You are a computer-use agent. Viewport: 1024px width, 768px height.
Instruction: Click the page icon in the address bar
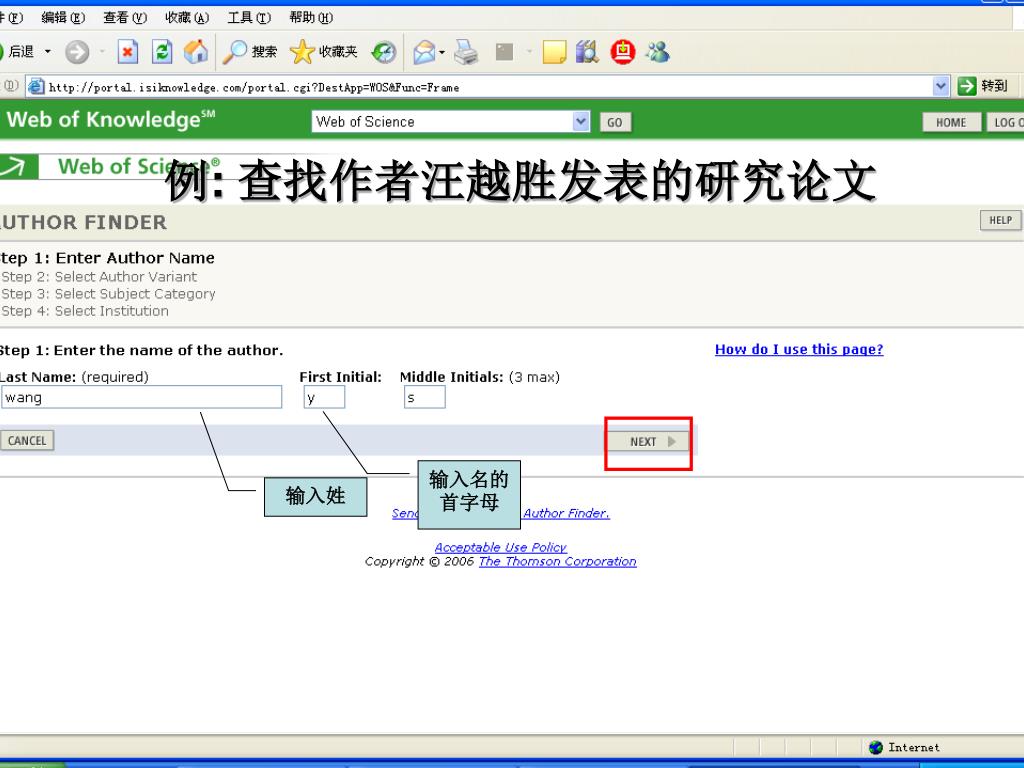point(37,86)
